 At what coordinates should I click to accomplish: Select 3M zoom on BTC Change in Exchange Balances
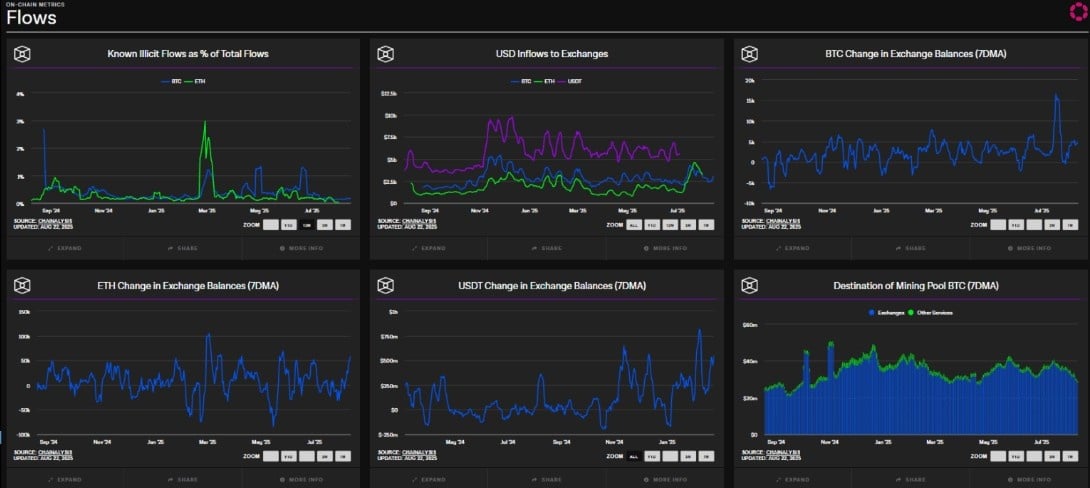point(1052,225)
